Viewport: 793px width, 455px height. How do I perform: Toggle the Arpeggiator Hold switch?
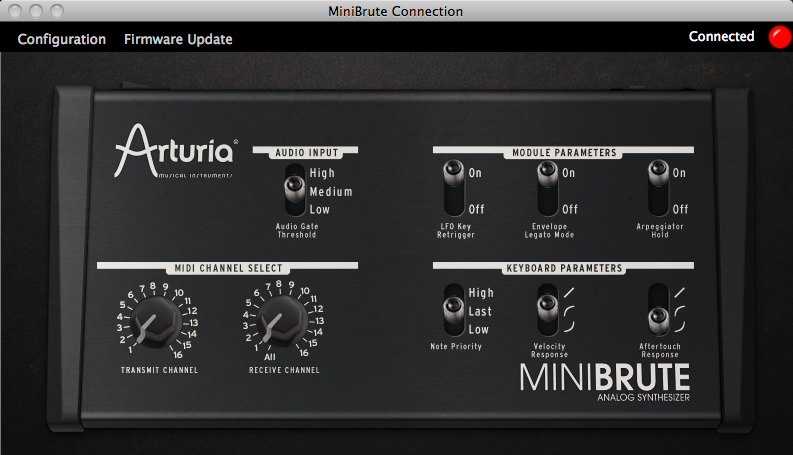658,188
